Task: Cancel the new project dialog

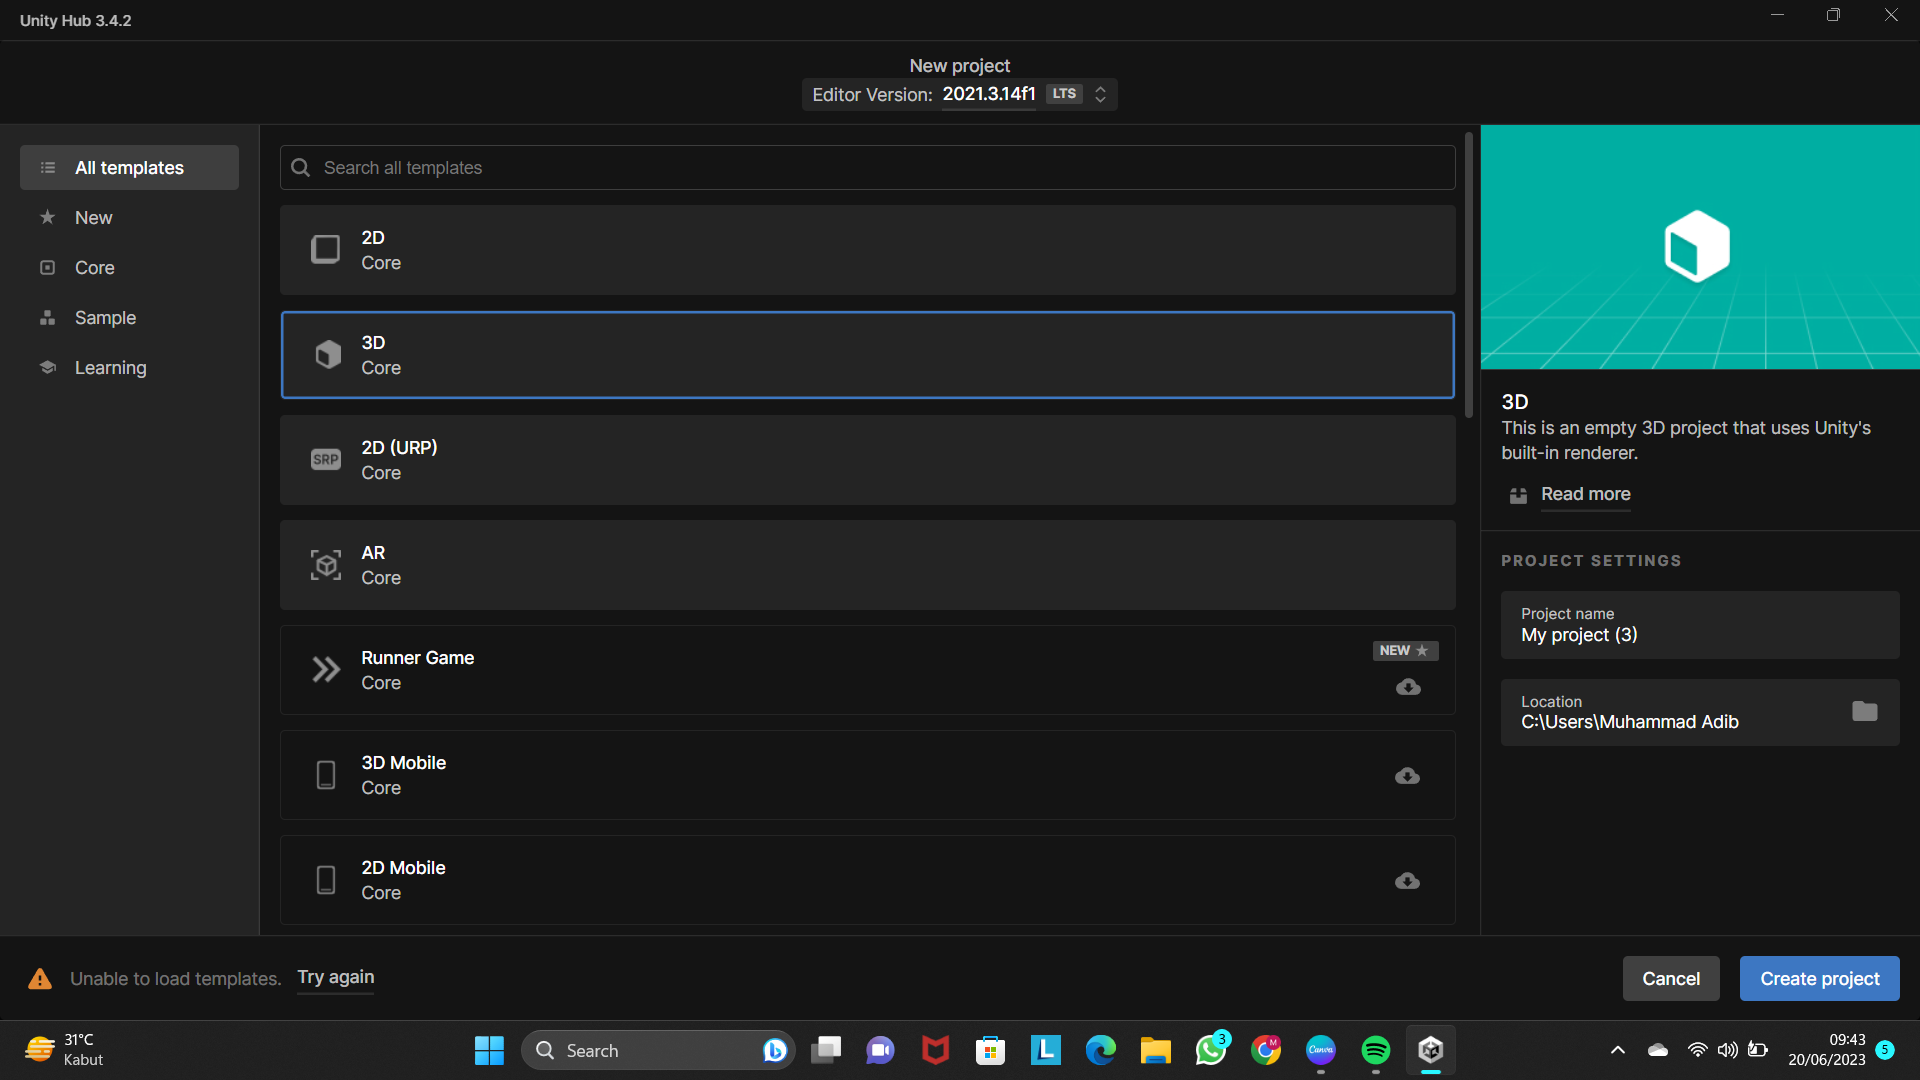Action: [x=1670, y=978]
